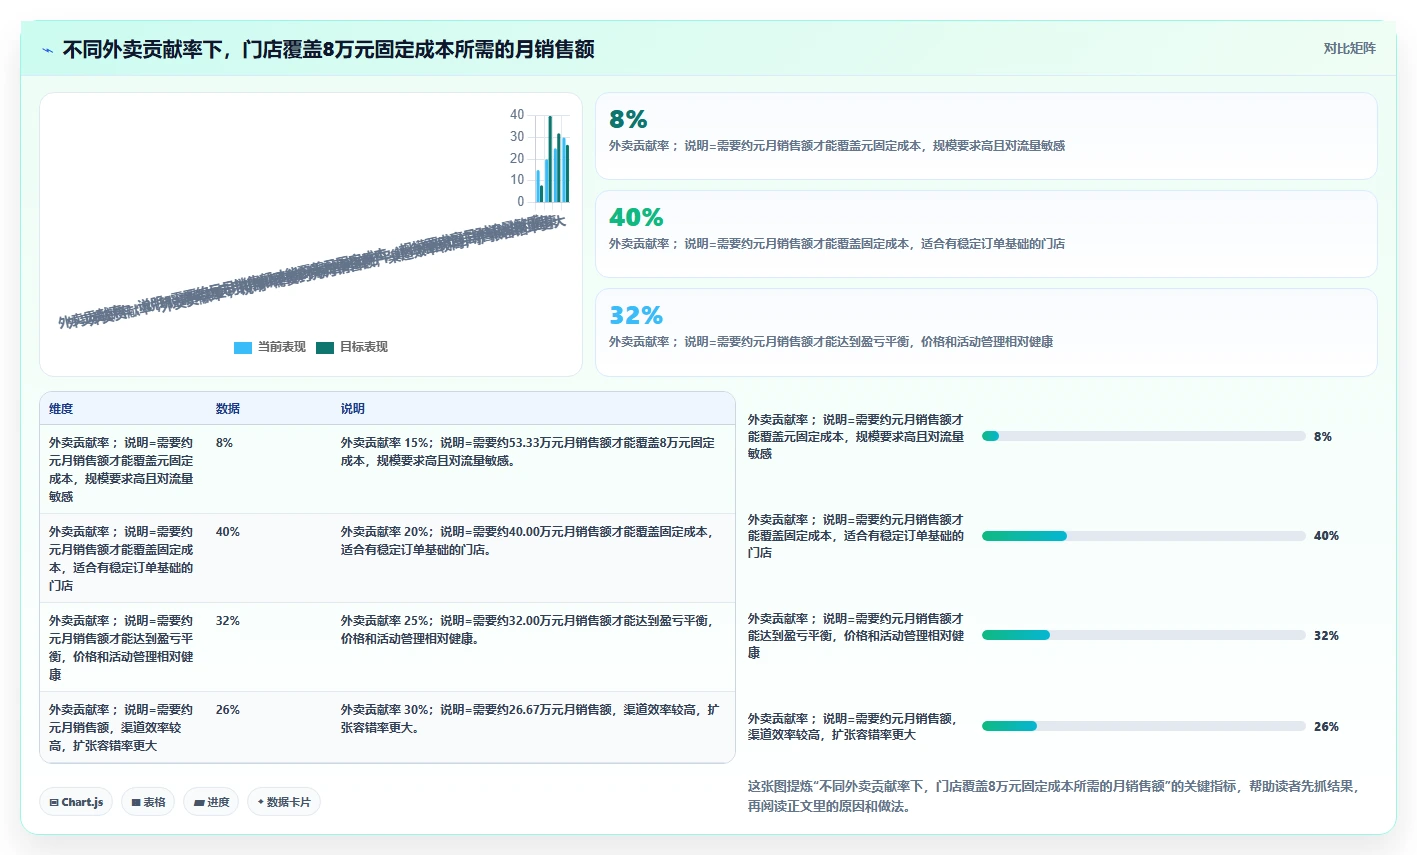Click the 进度 tag chip
This screenshot has width=1417, height=855.
pos(211,802)
